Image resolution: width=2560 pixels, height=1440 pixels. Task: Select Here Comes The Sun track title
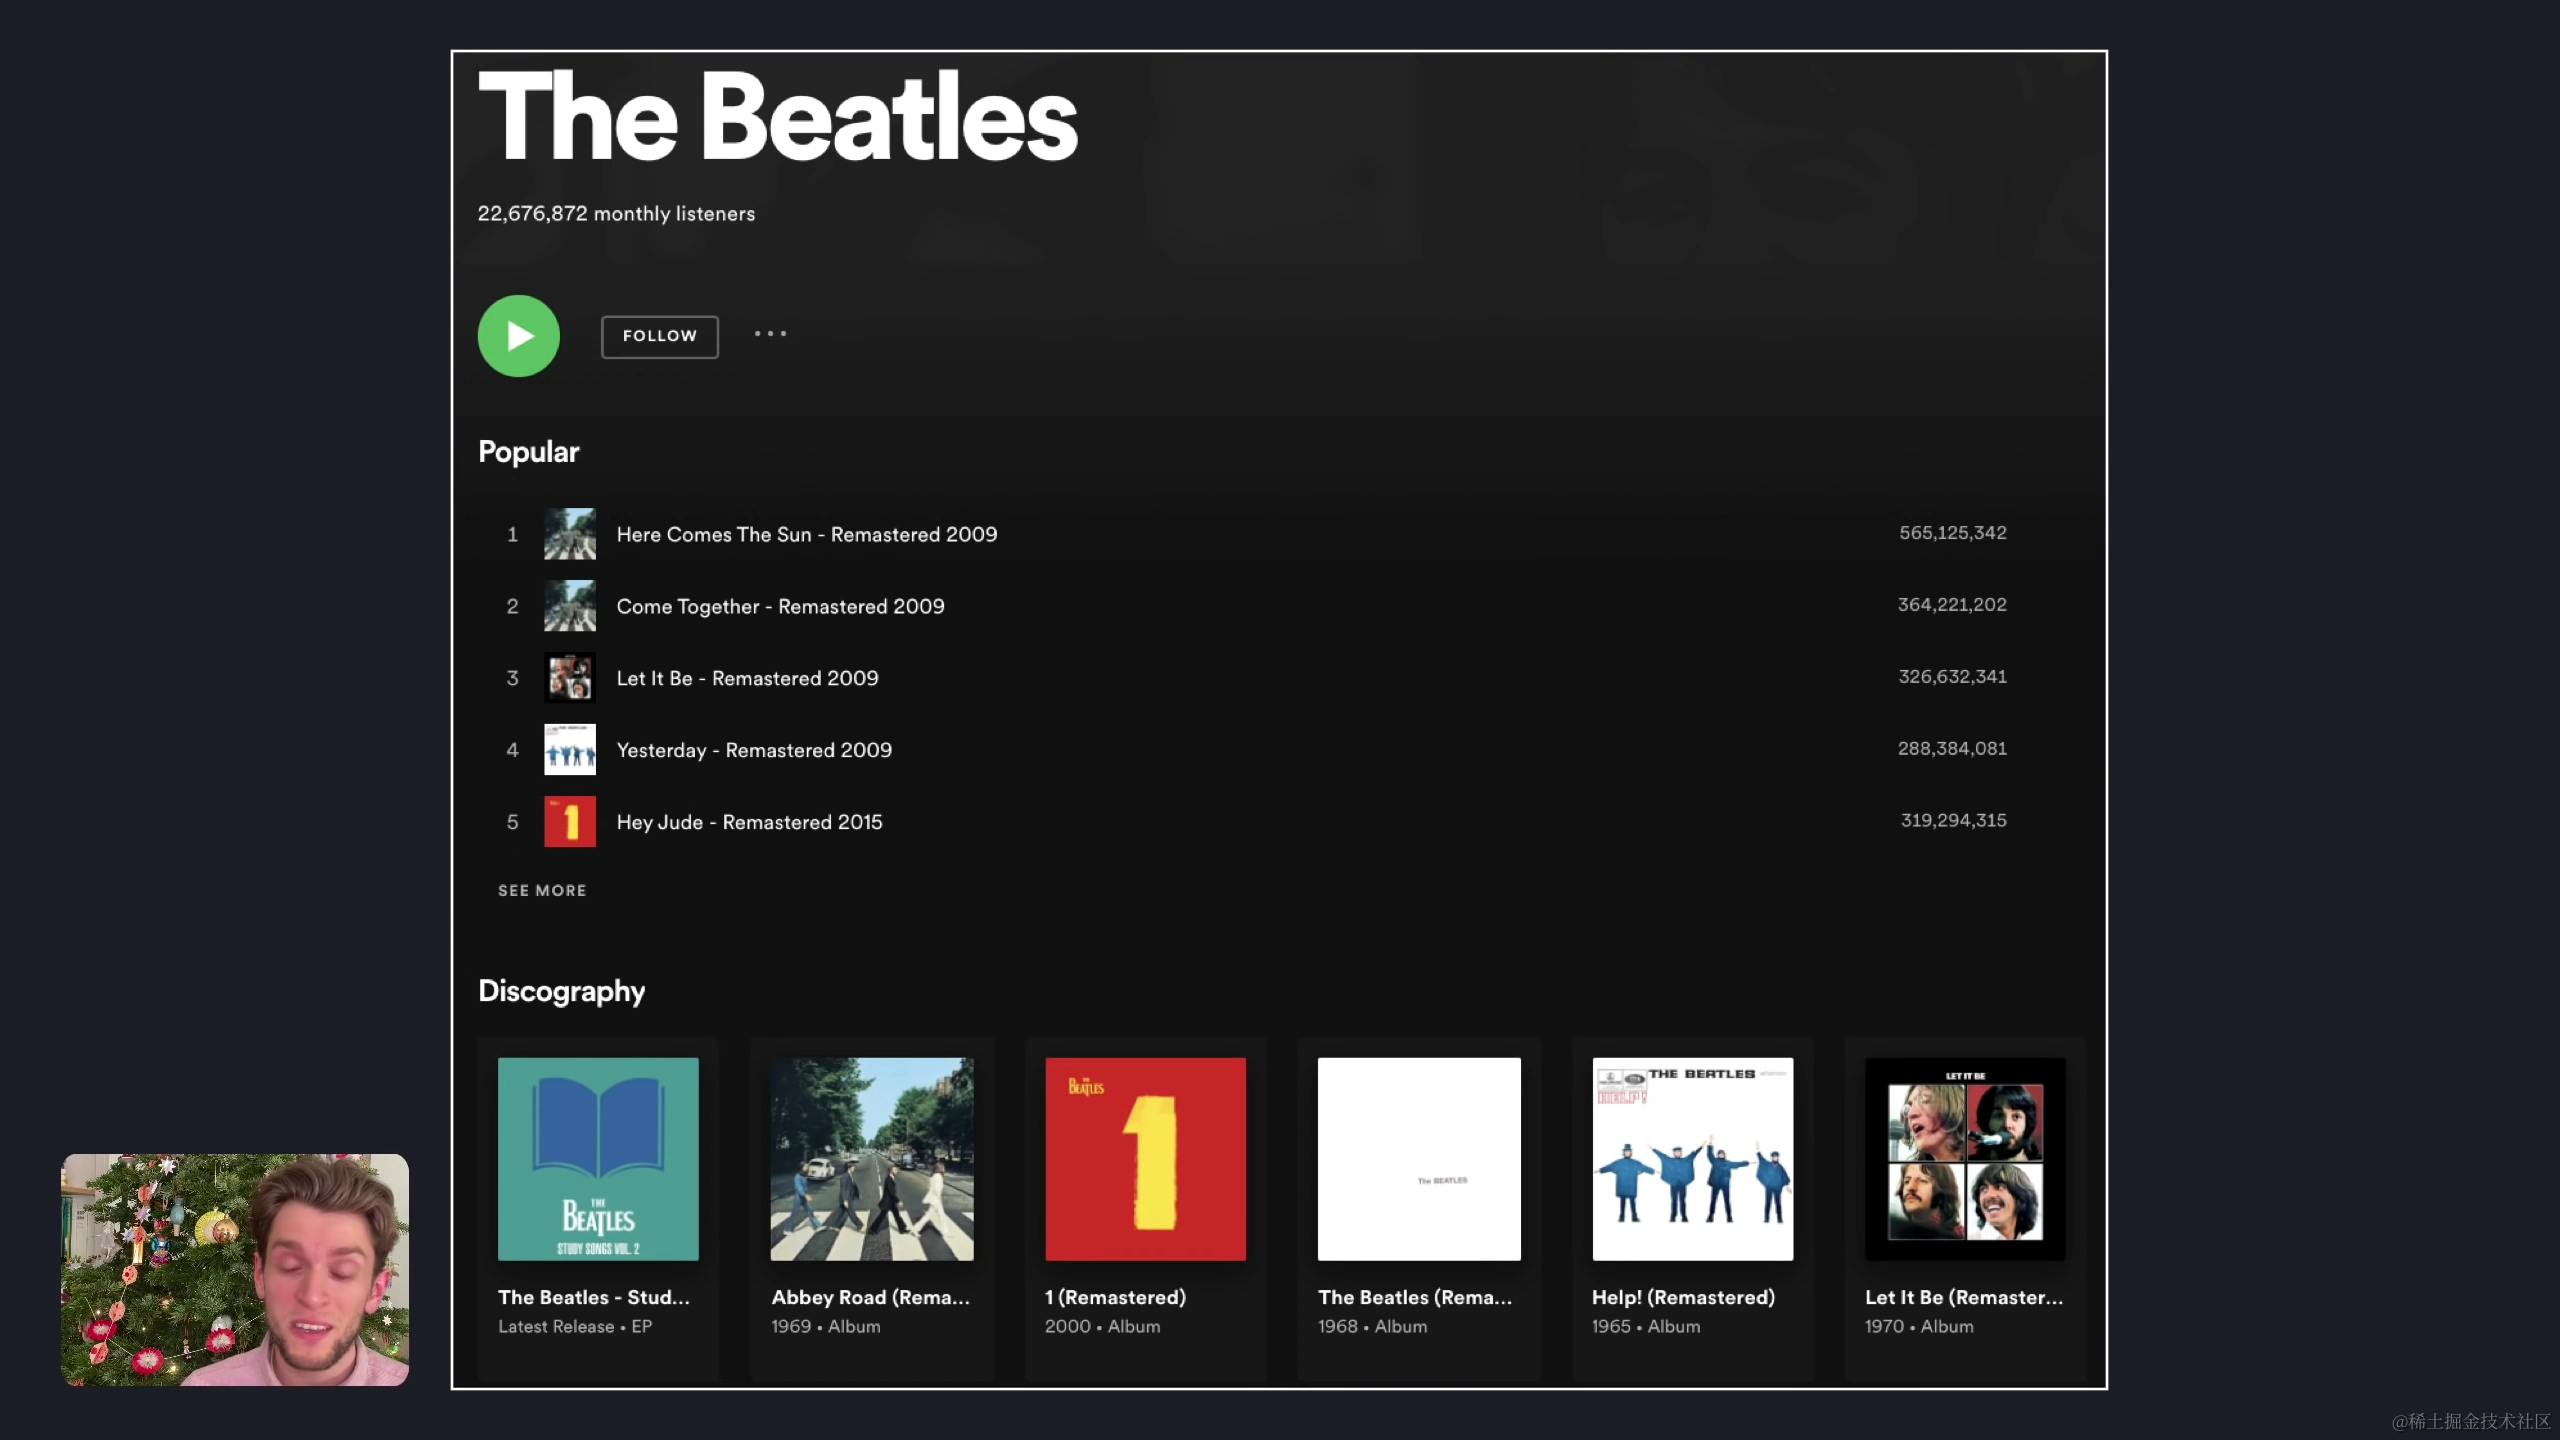pos(806,535)
